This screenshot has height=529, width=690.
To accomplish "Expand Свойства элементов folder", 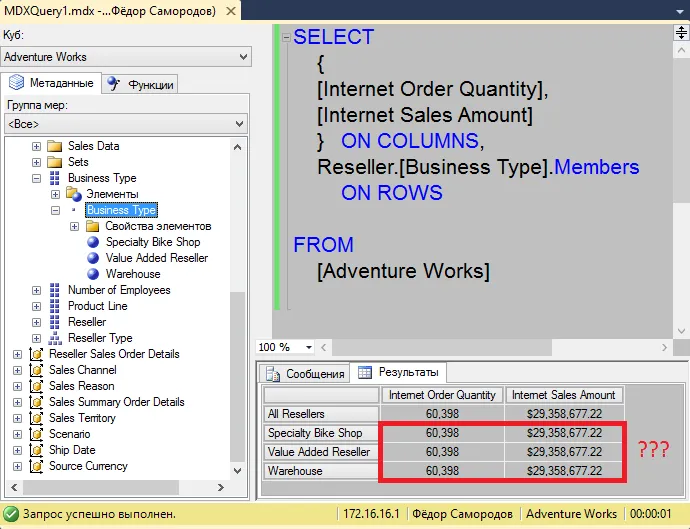I will [x=74, y=226].
